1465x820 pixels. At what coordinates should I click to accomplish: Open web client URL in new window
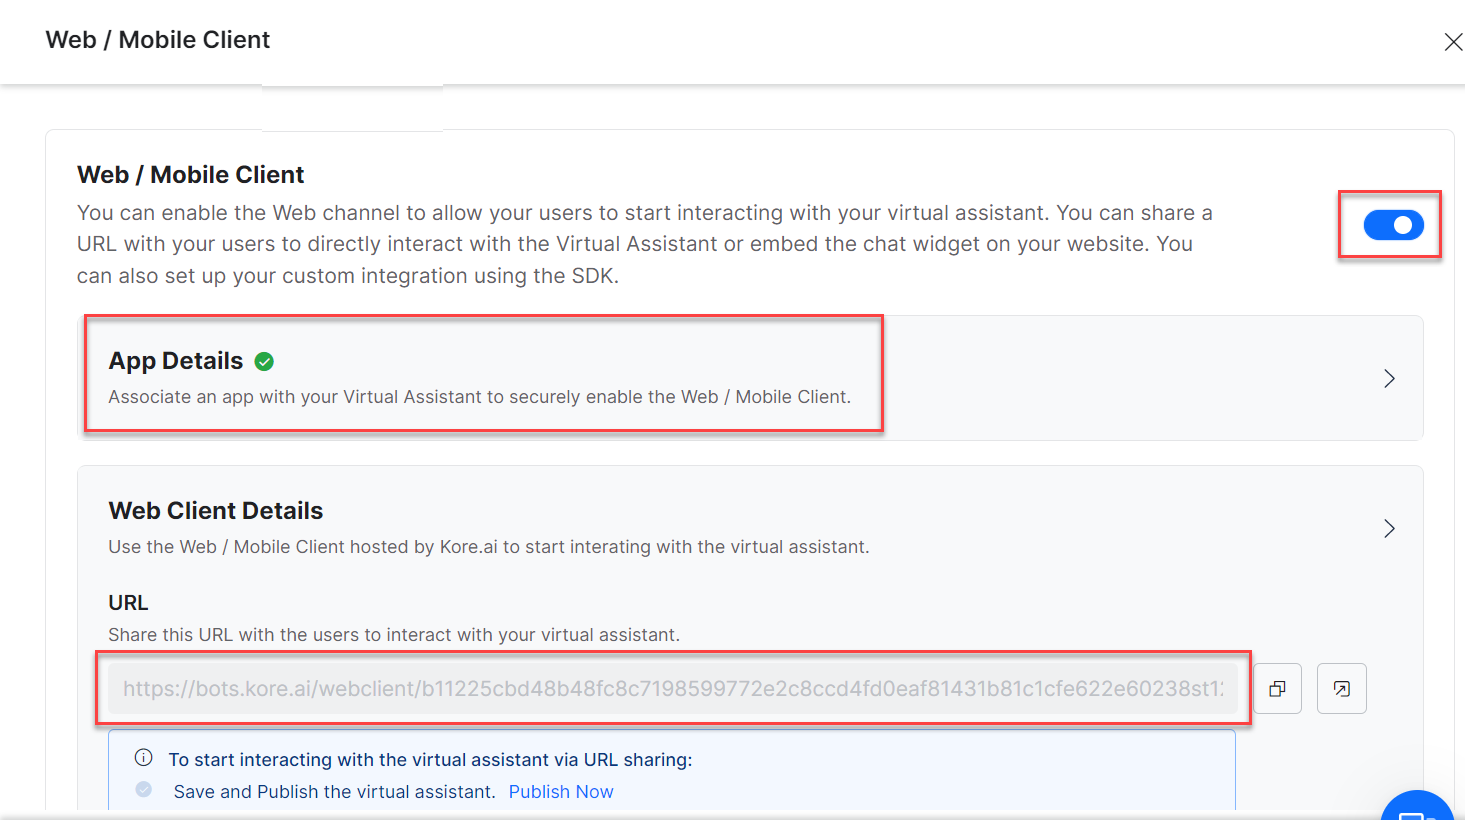pos(1341,689)
